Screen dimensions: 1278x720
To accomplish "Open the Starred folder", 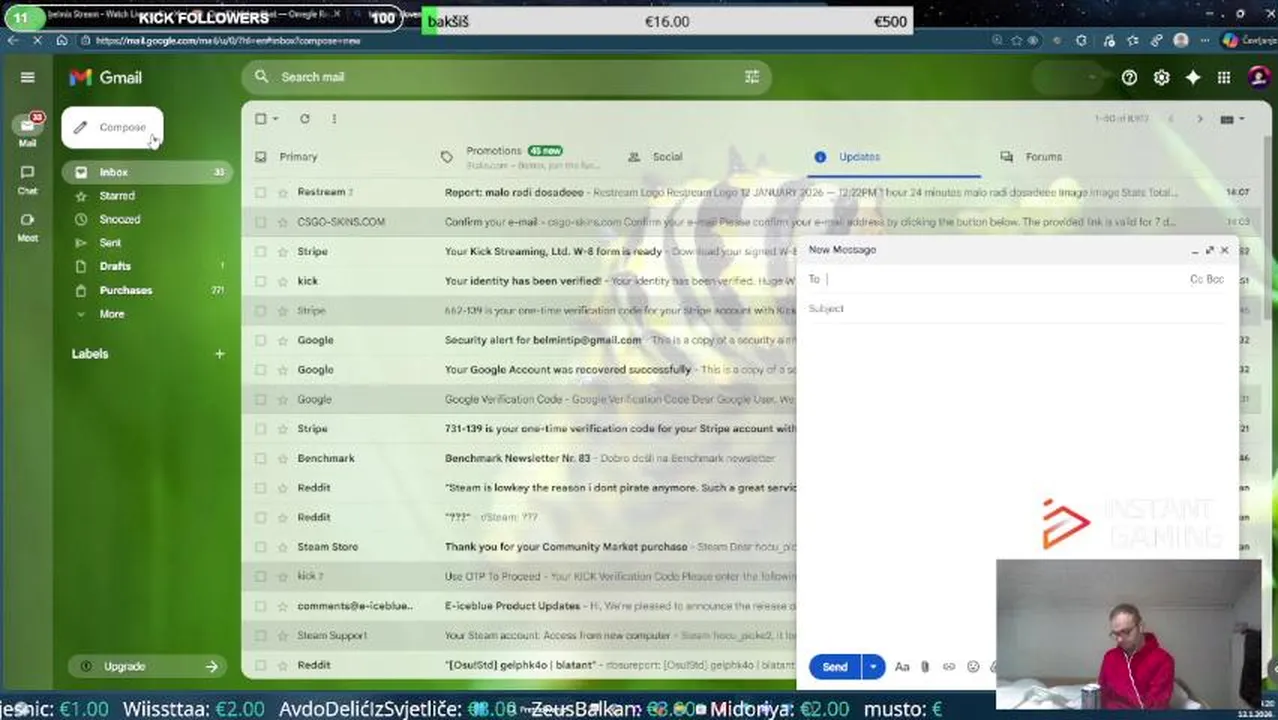I will tap(117, 196).
